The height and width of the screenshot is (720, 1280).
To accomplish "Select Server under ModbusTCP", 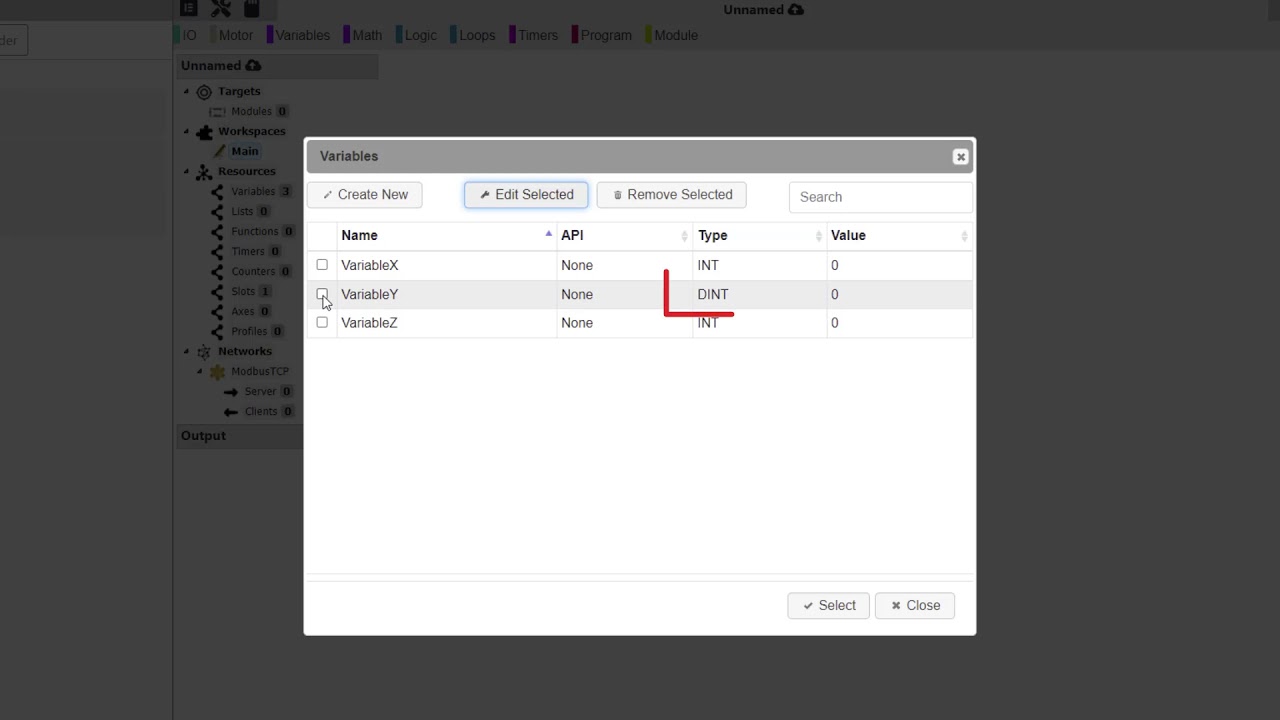I will [x=260, y=392].
